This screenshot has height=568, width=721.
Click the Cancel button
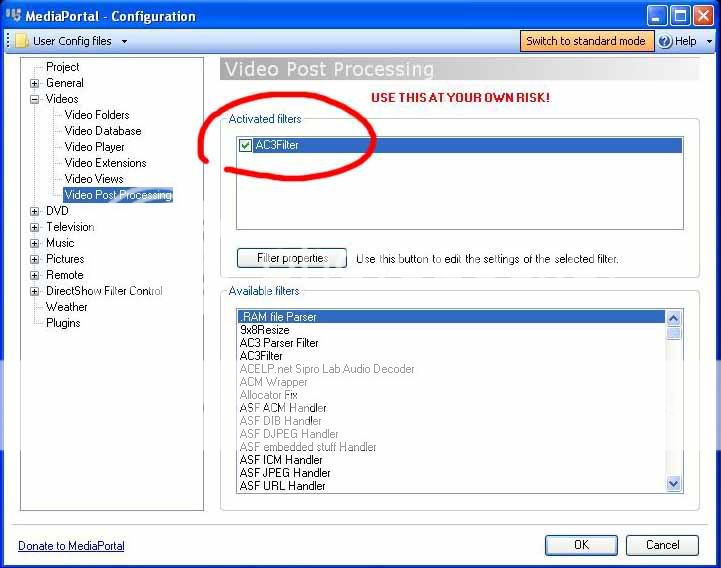pyautogui.click(x=662, y=545)
